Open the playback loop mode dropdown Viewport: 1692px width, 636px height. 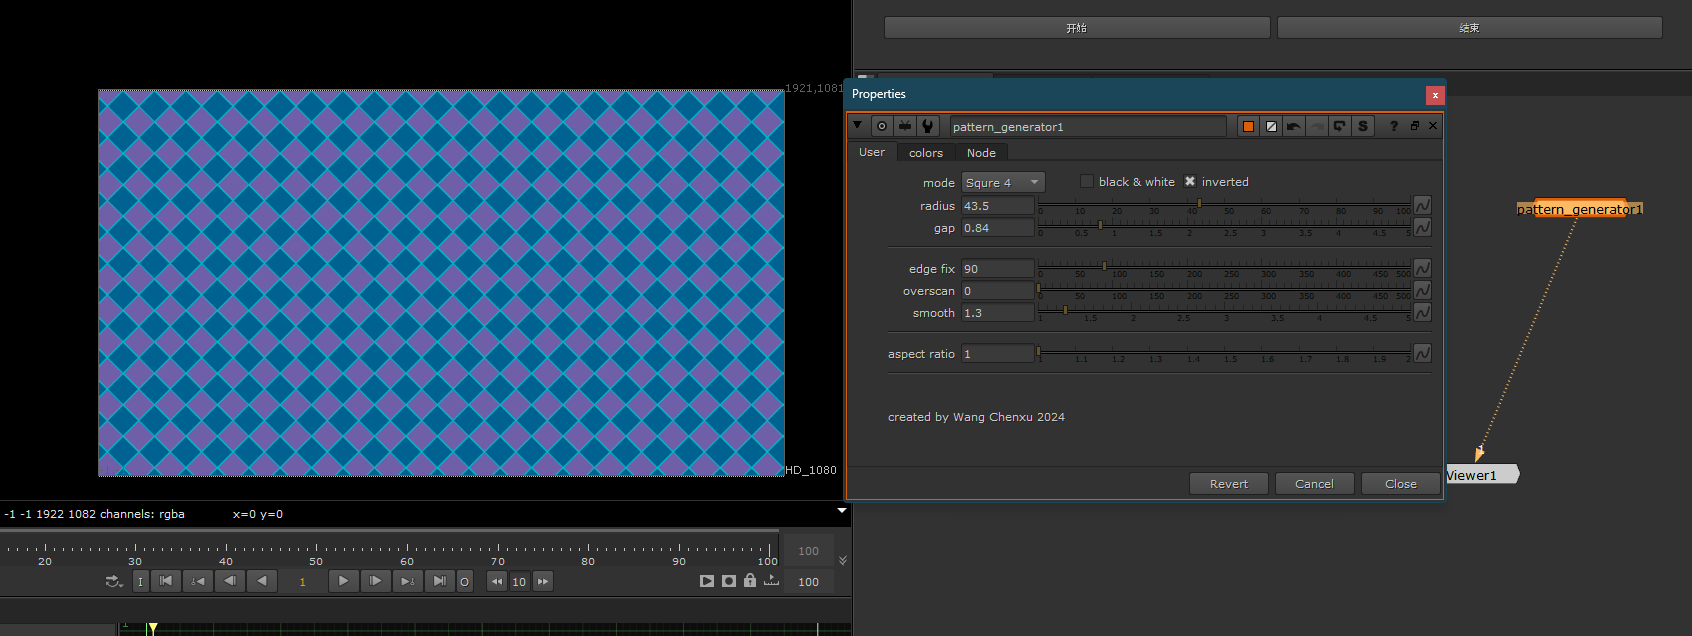pos(114,581)
